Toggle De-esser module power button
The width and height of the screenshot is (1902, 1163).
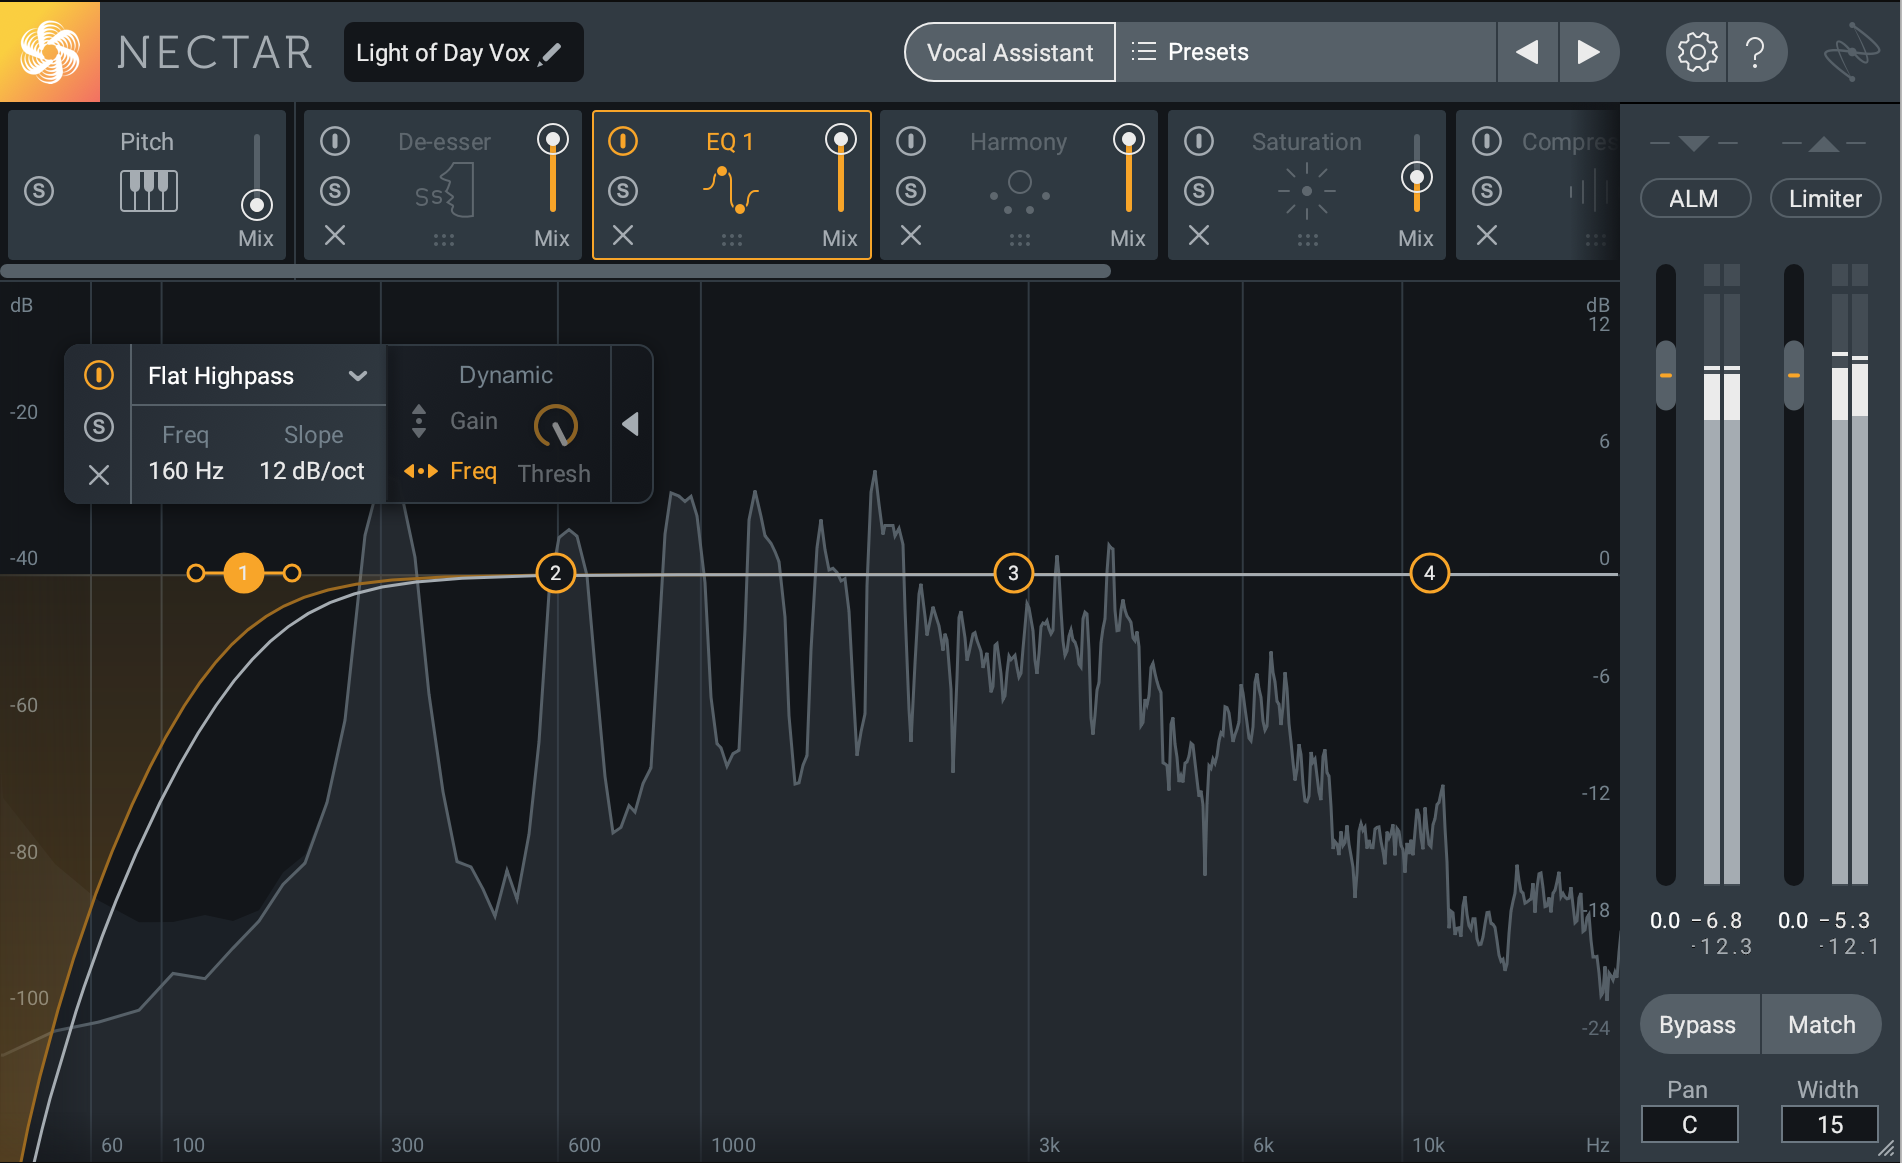click(335, 141)
